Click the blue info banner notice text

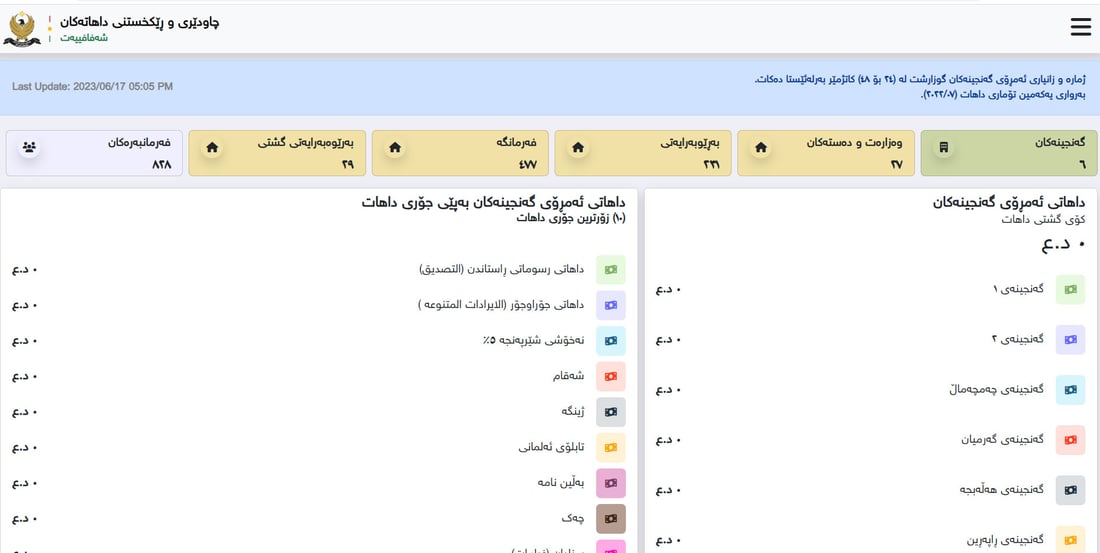tap(920, 86)
